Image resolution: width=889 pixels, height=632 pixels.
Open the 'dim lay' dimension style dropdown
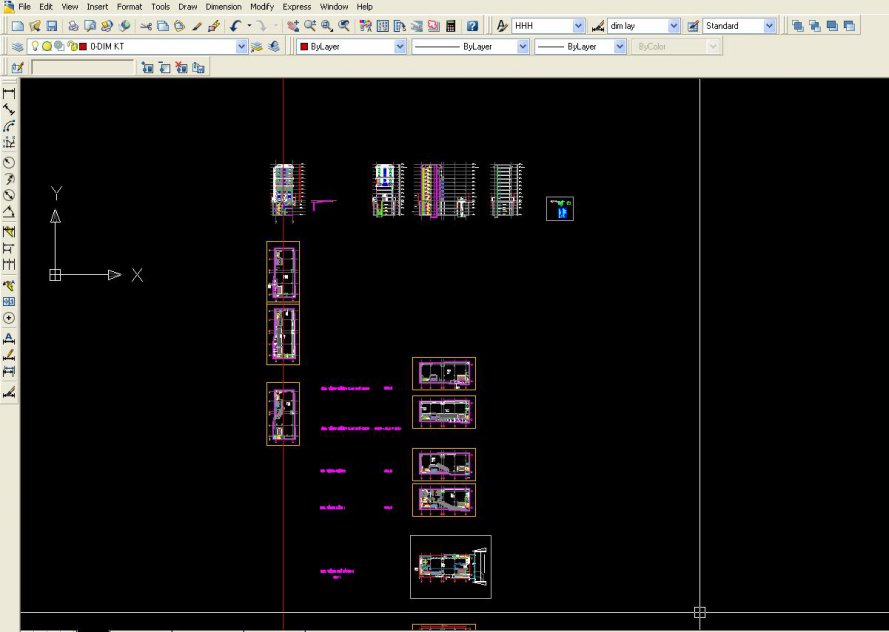[673, 26]
